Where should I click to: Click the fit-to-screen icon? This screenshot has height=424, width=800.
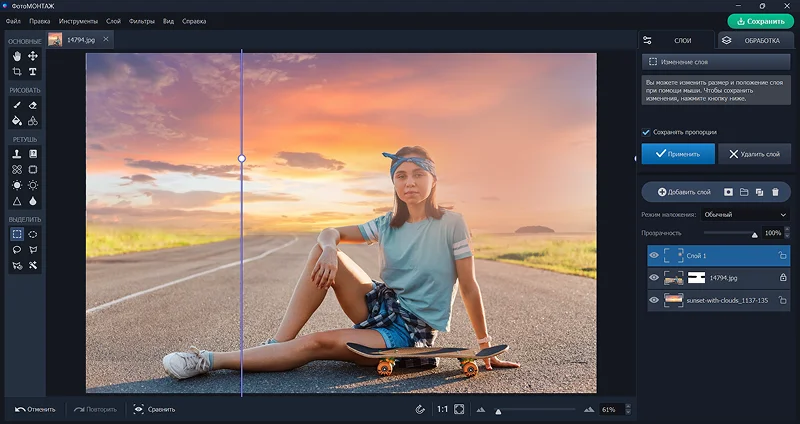459,409
